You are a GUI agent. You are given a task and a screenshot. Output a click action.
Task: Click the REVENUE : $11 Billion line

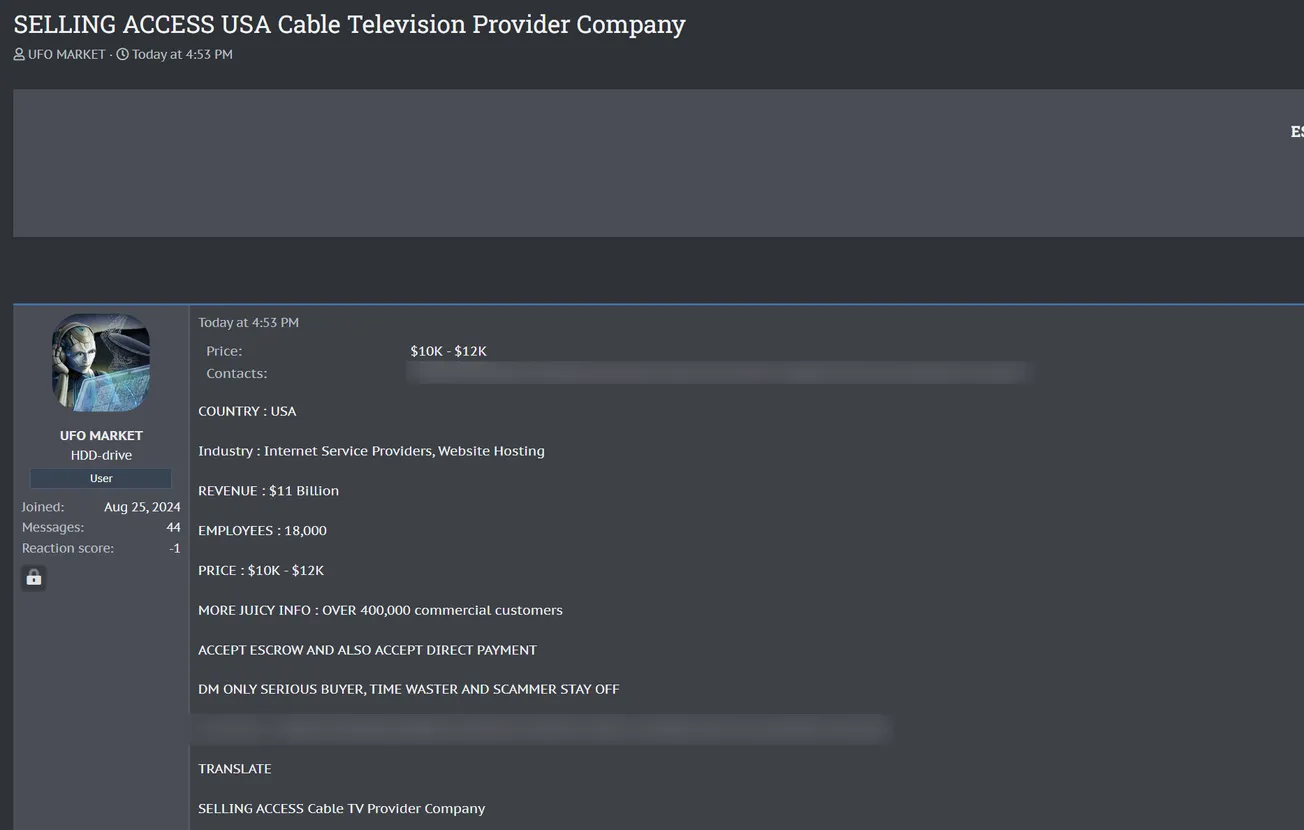tap(268, 491)
